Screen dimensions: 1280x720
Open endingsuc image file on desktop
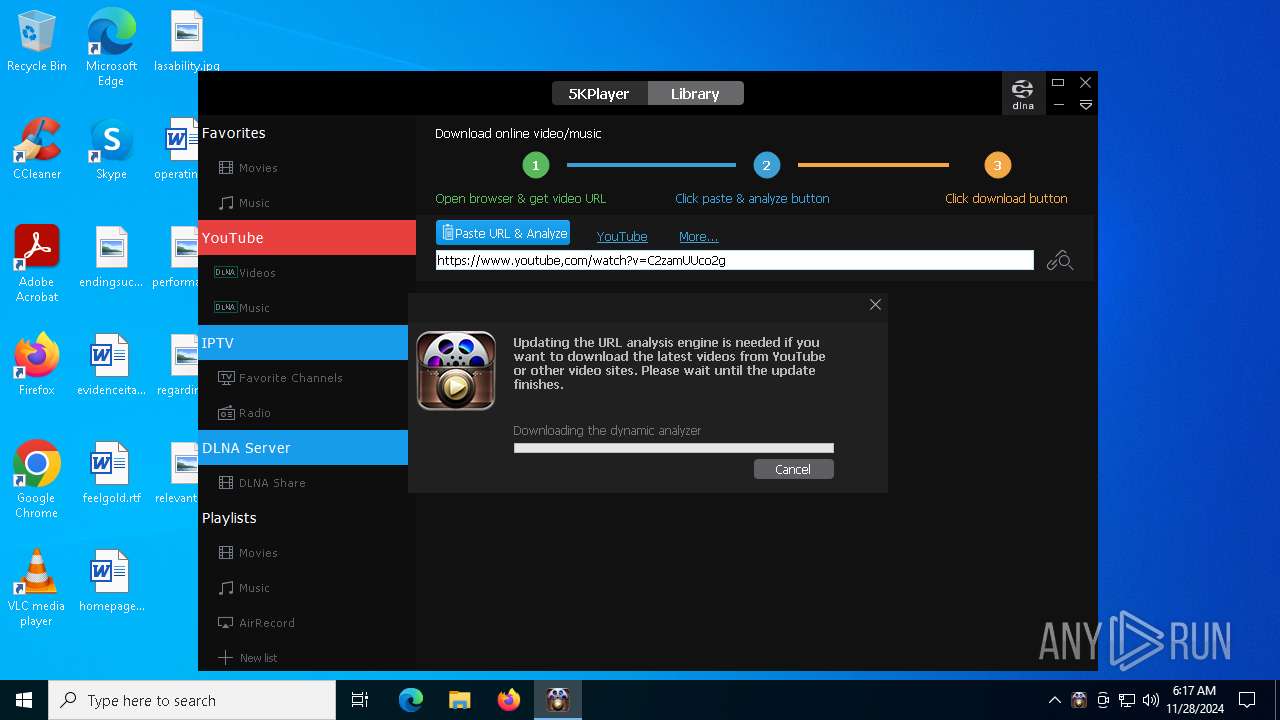pyautogui.click(x=111, y=257)
